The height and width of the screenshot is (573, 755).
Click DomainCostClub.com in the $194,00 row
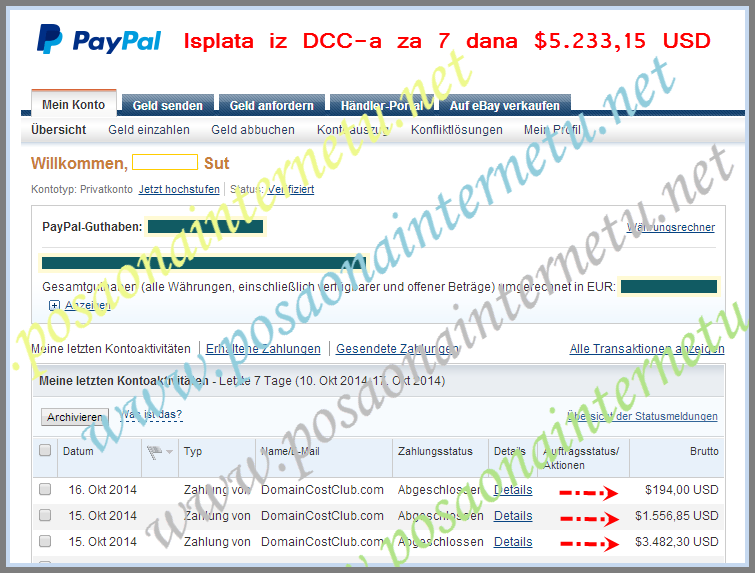click(x=322, y=490)
